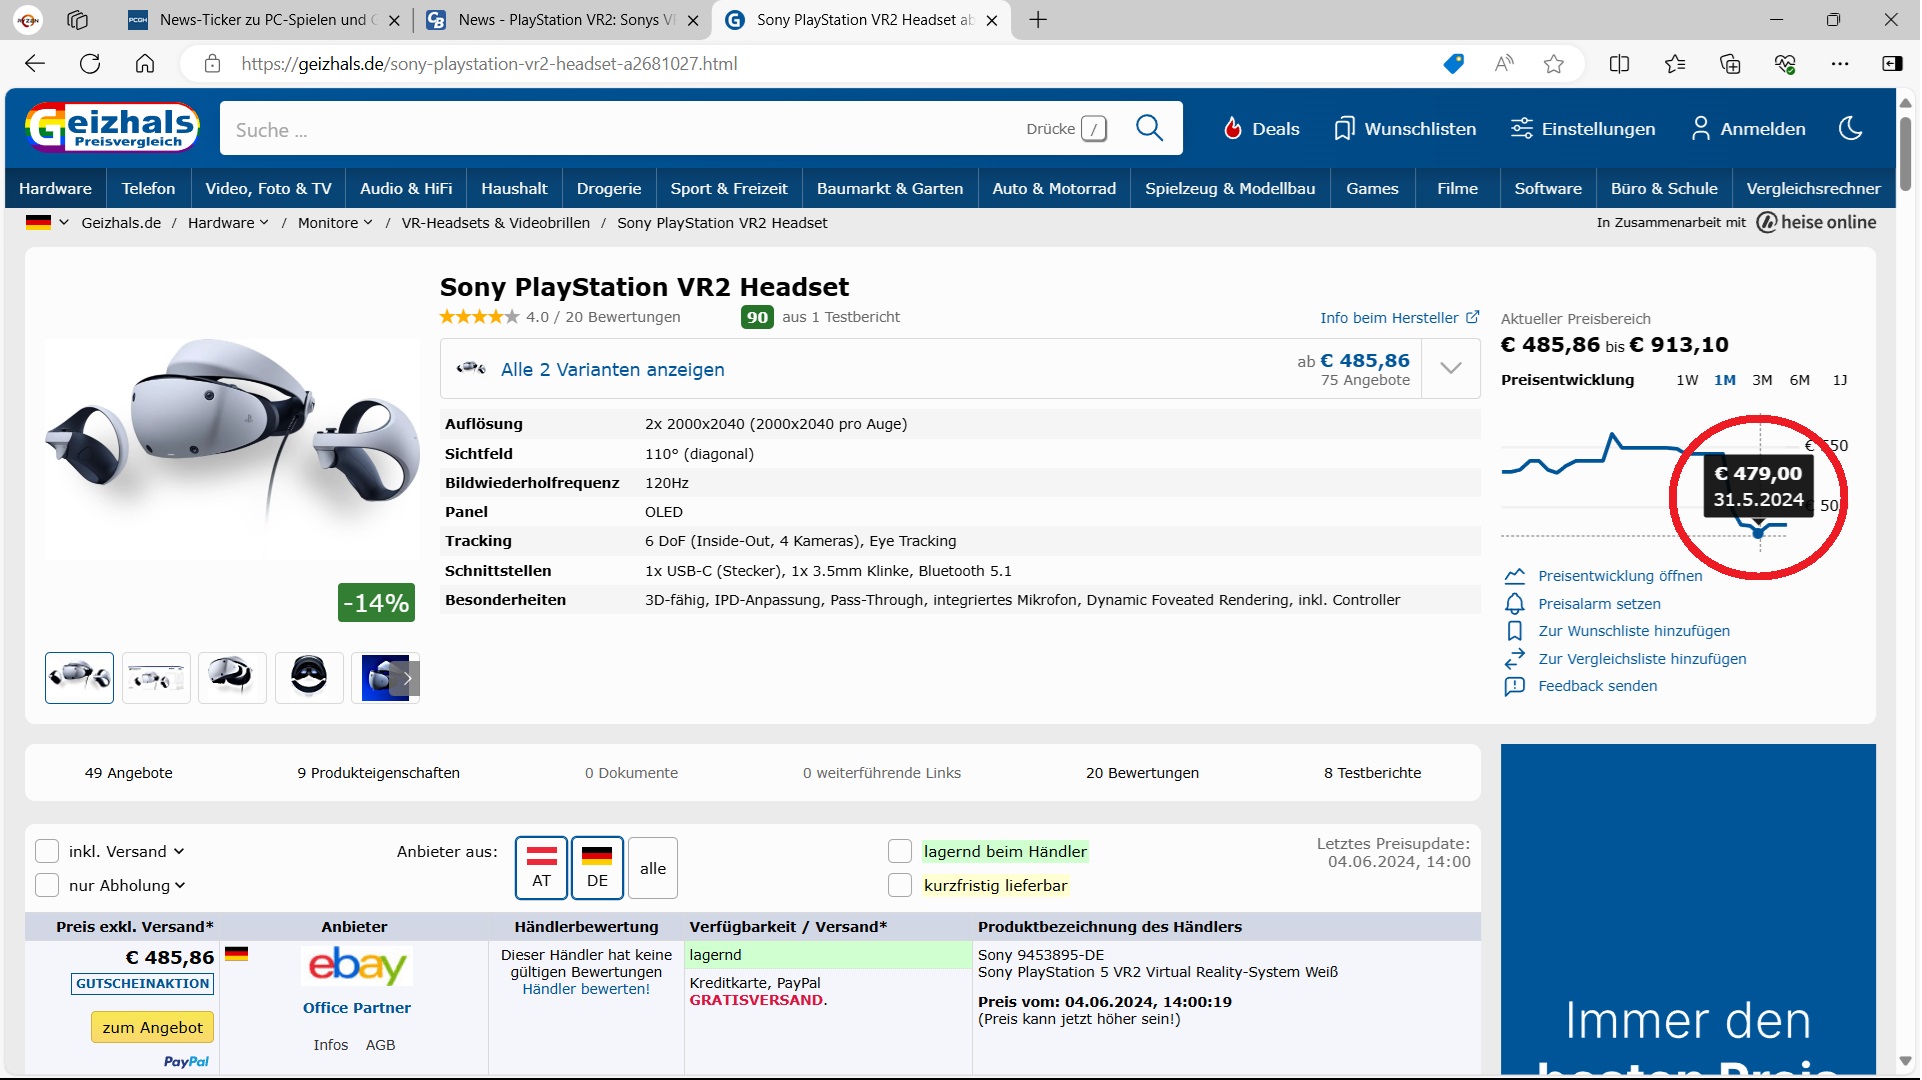This screenshot has width=1922, height=1080.
Task: Click the browser back arrow
Action: pyautogui.click(x=35, y=64)
